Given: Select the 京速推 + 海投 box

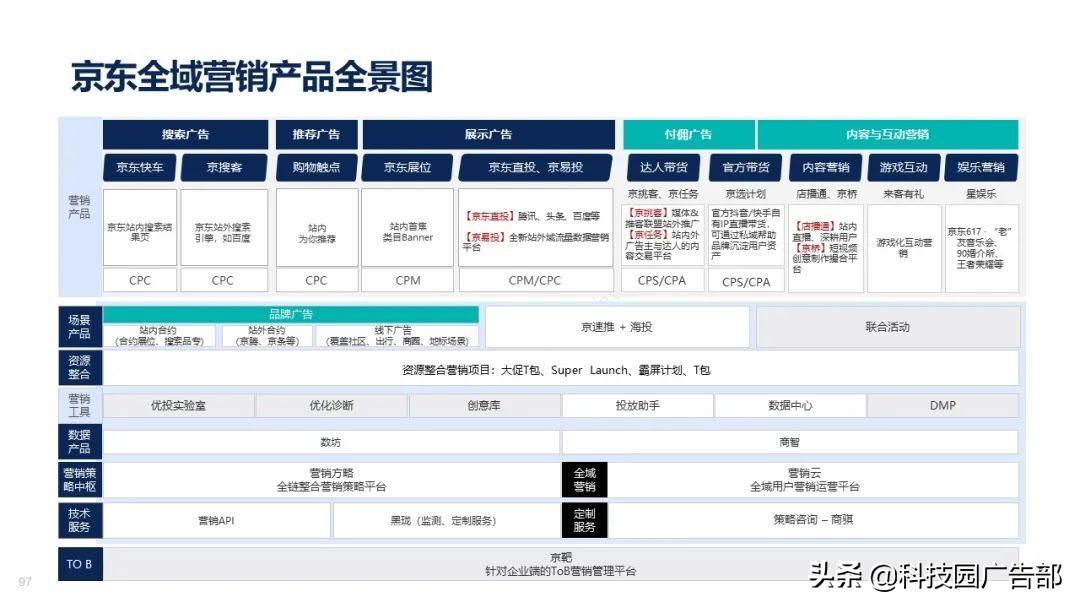Looking at the screenshot, I should pyautogui.click(x=616, y=327).
